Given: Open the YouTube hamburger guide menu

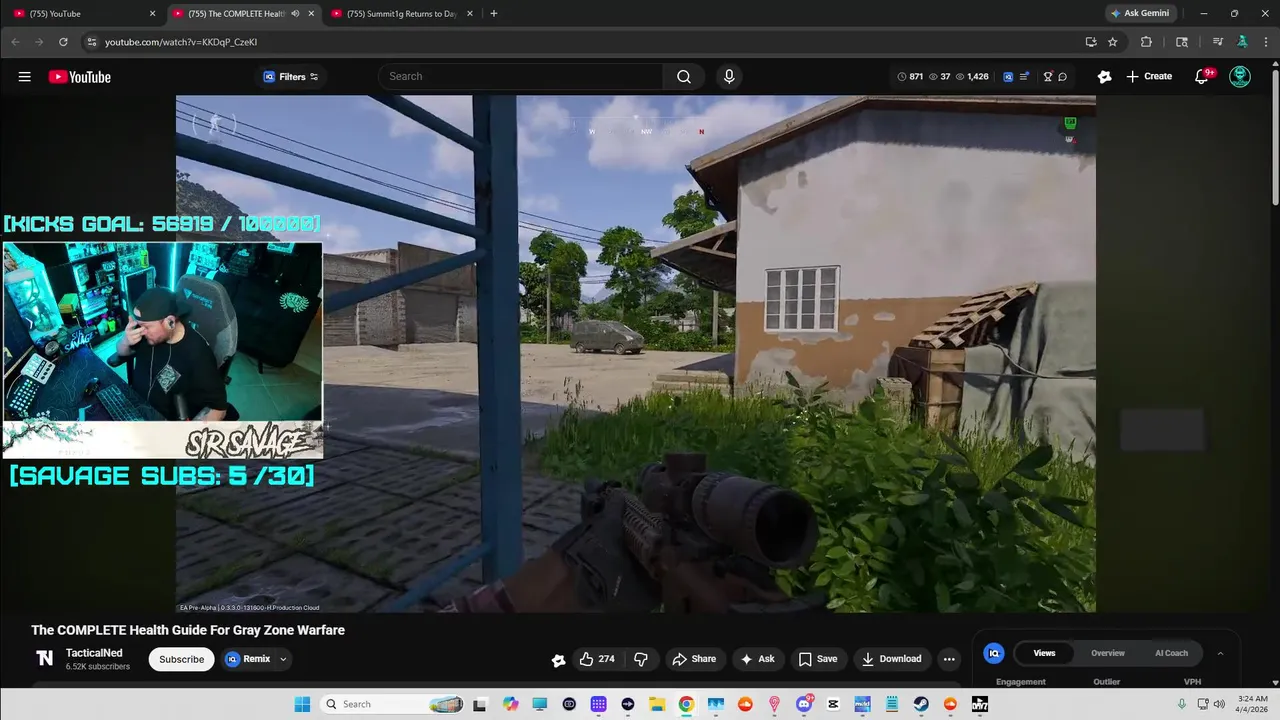Looking at the screenshot, I should (24, 77).
